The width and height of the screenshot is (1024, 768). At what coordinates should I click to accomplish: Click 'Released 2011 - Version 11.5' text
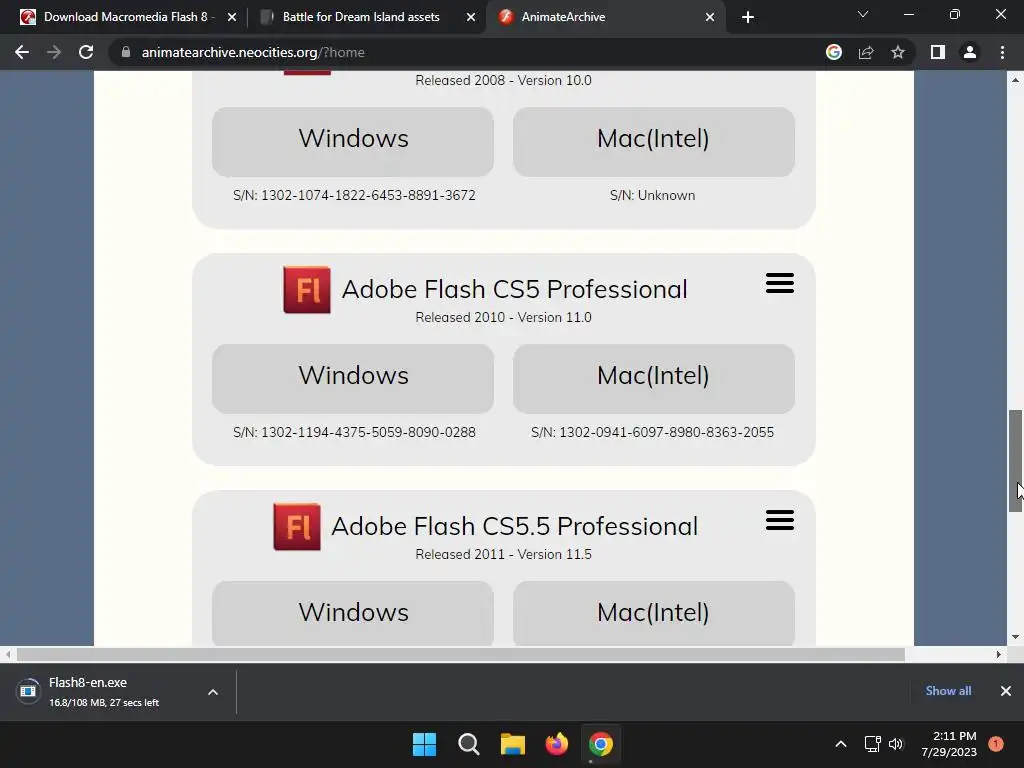(504, 554)
